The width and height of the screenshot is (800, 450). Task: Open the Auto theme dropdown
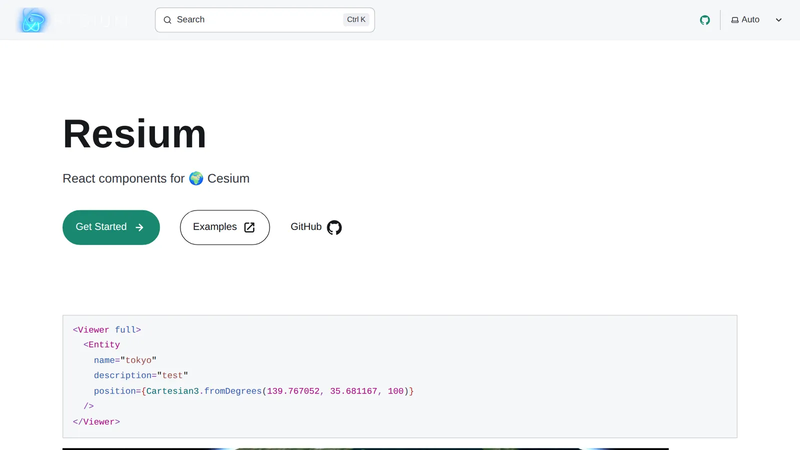757,20
